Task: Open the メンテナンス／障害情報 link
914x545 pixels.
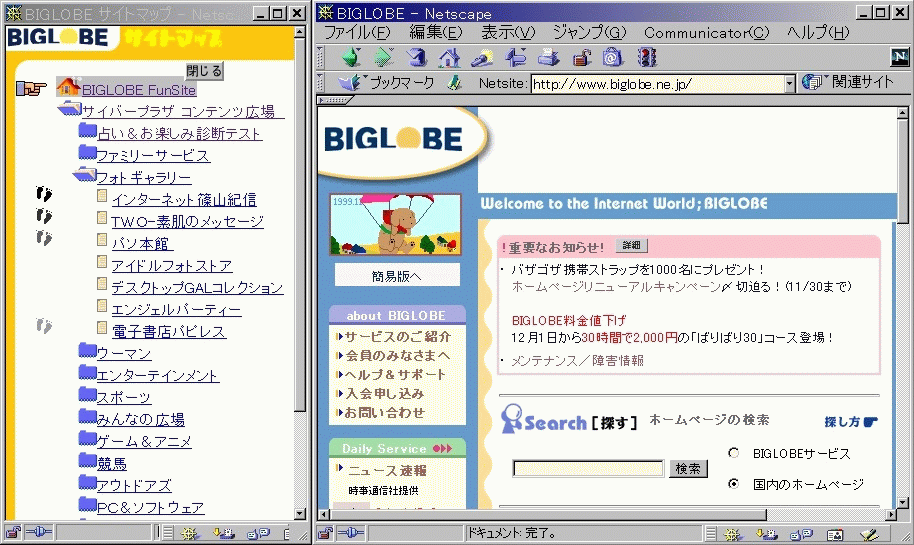Action: (577, 361)
